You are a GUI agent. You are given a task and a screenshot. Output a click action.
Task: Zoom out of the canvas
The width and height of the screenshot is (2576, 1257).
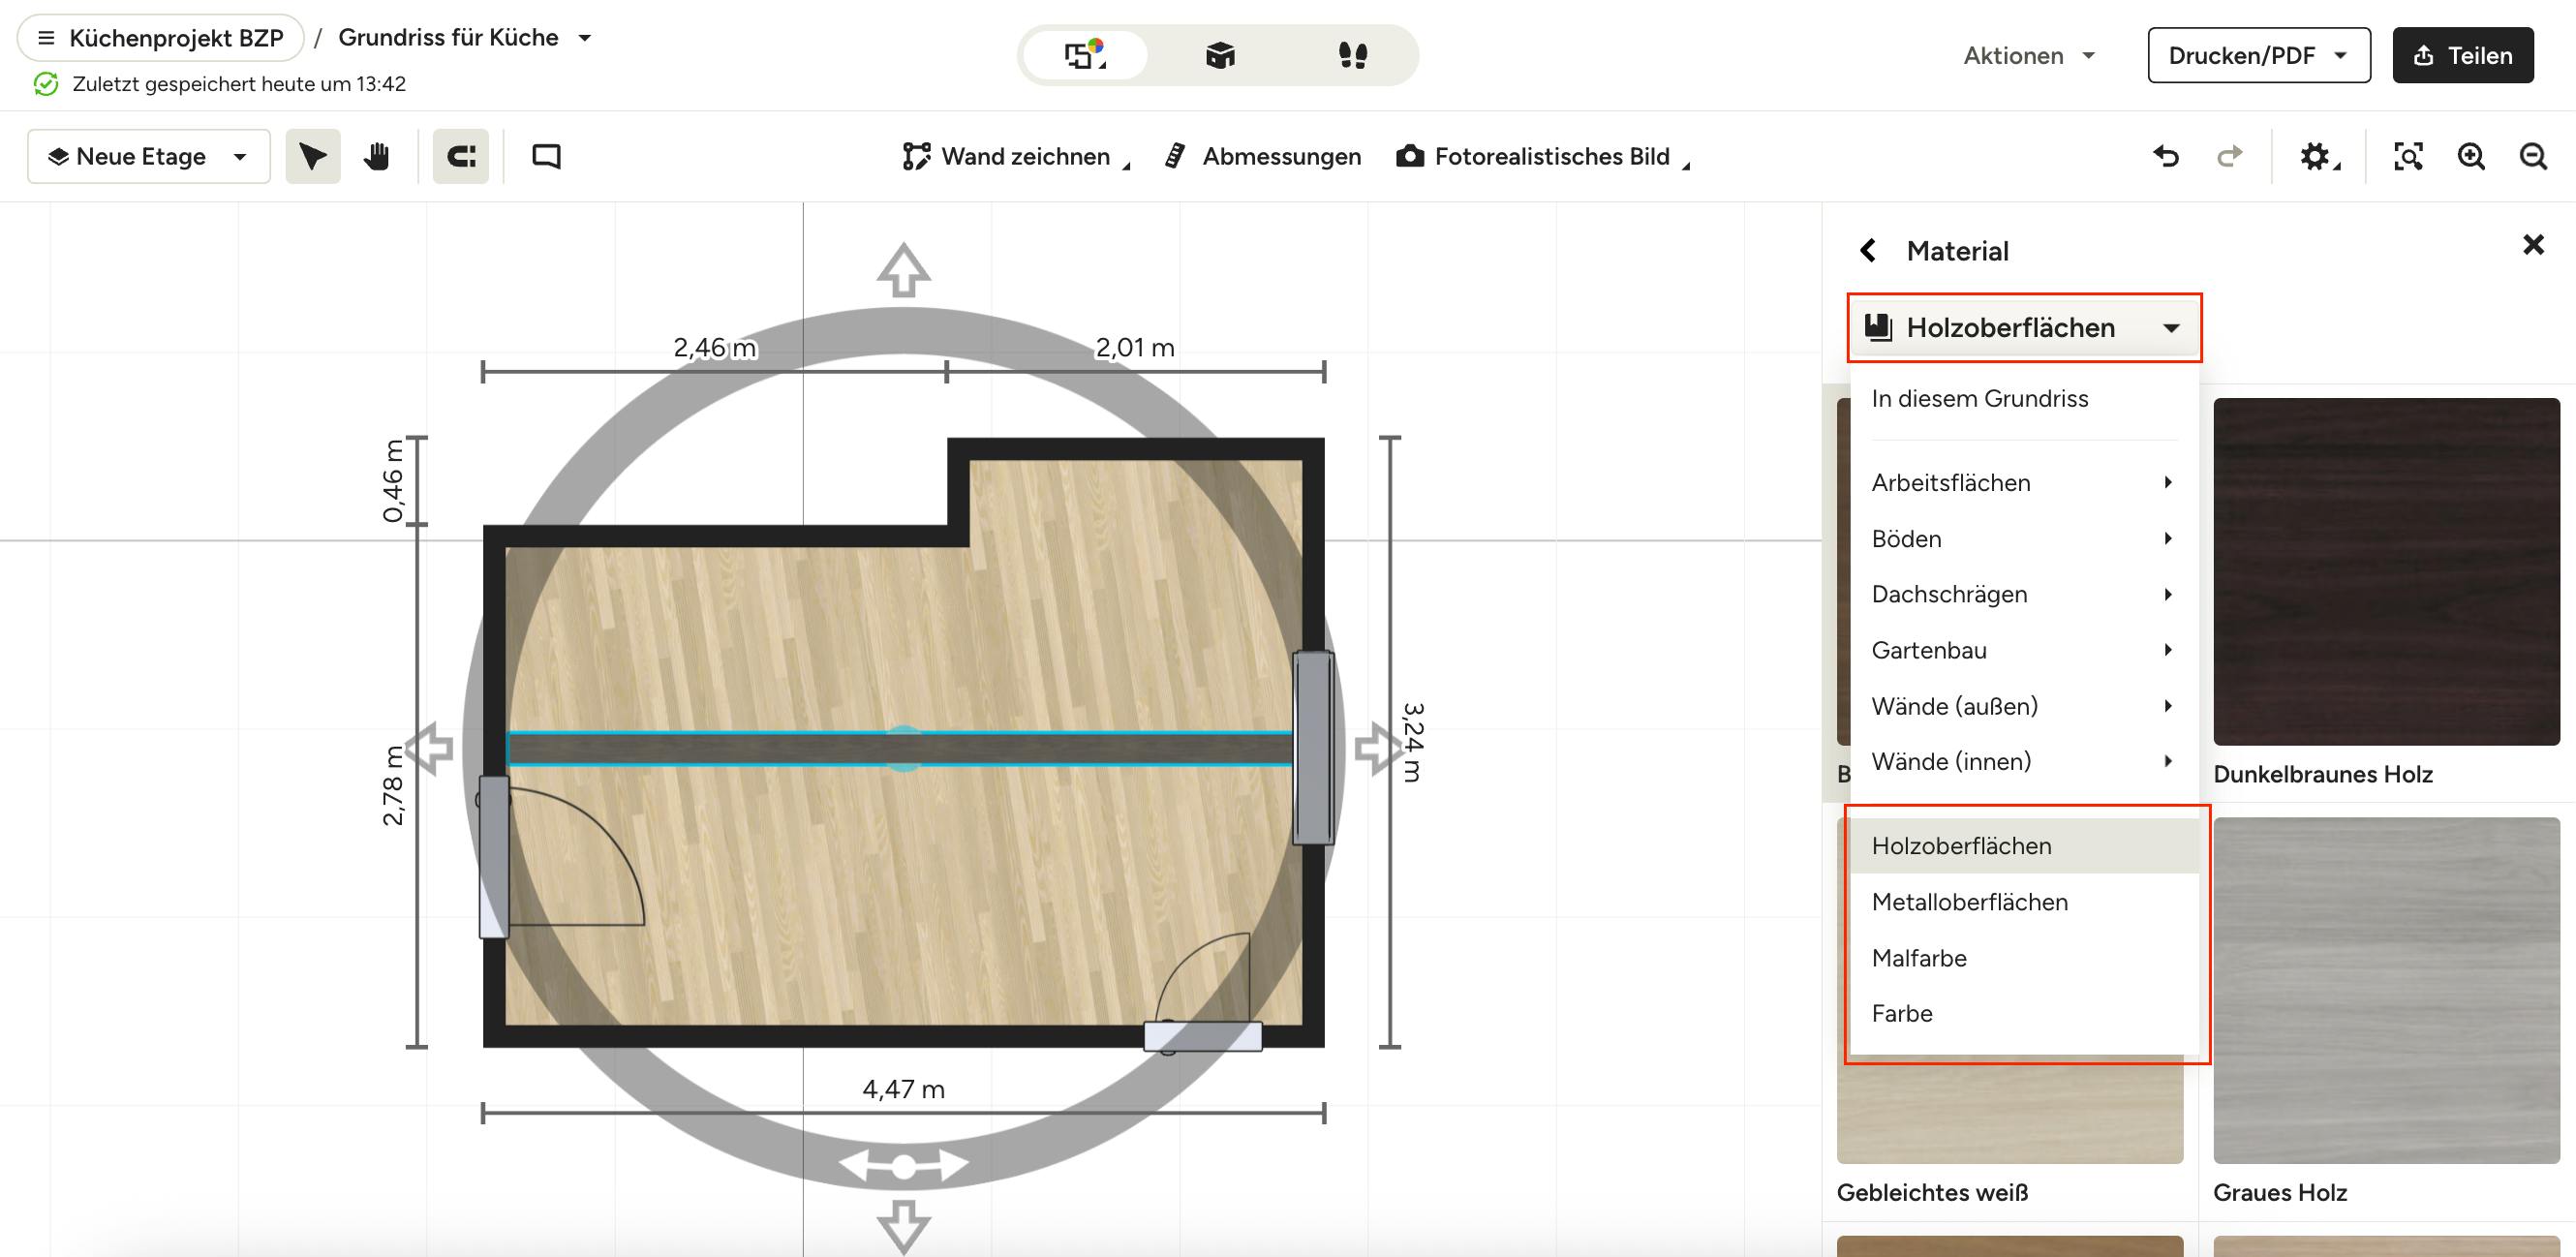[x=2533, y=156]
